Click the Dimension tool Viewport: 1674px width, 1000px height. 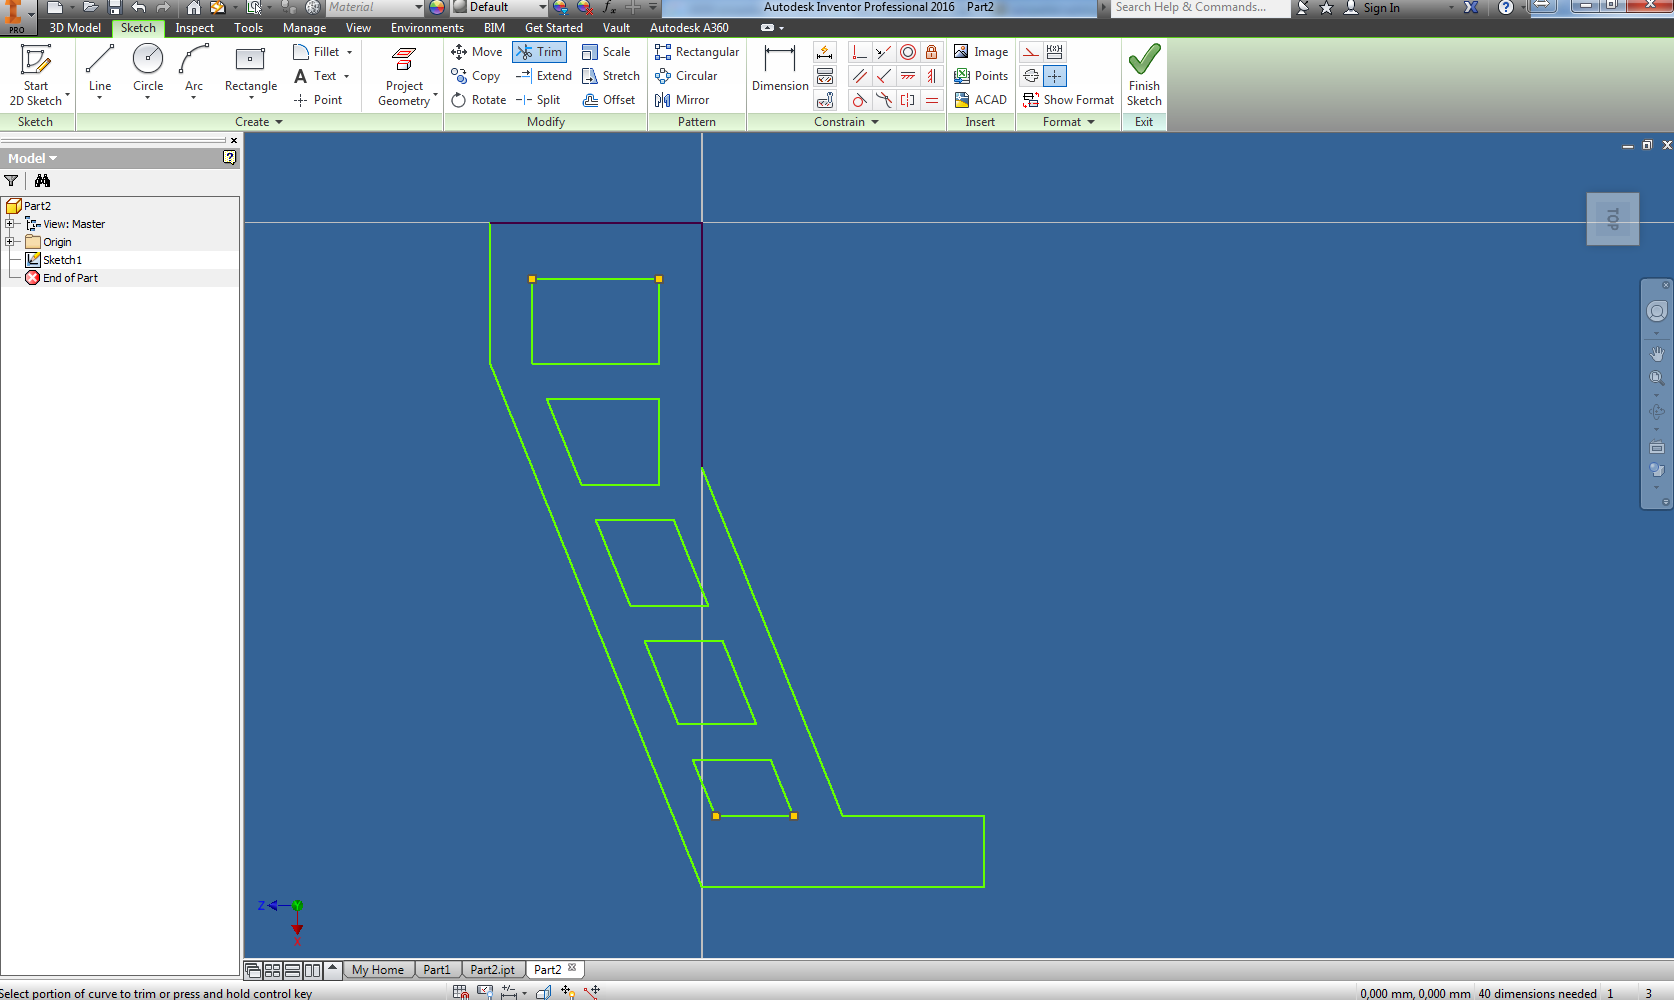coord(780,68)
